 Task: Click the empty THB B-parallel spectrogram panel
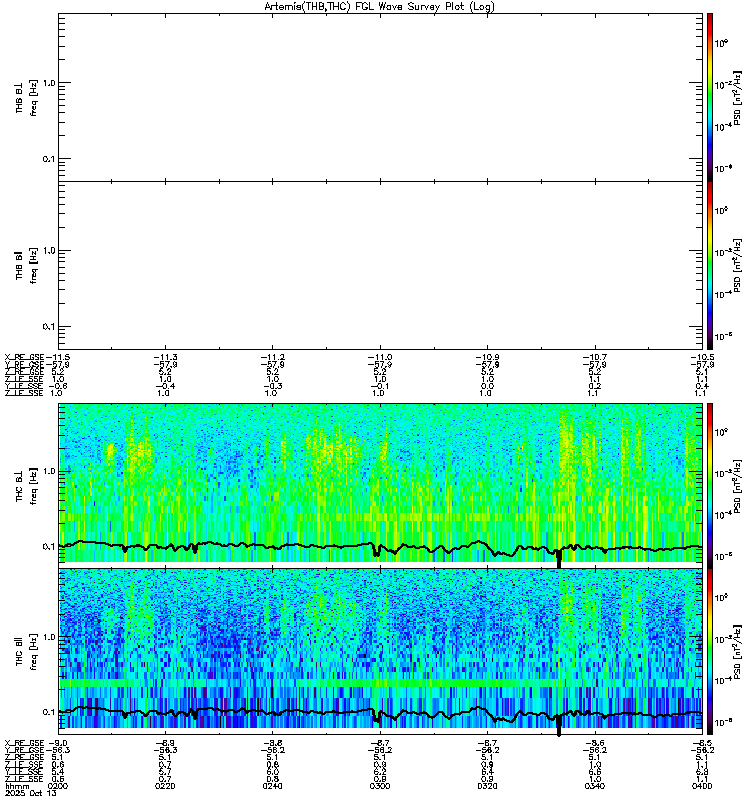coord(380,265)
